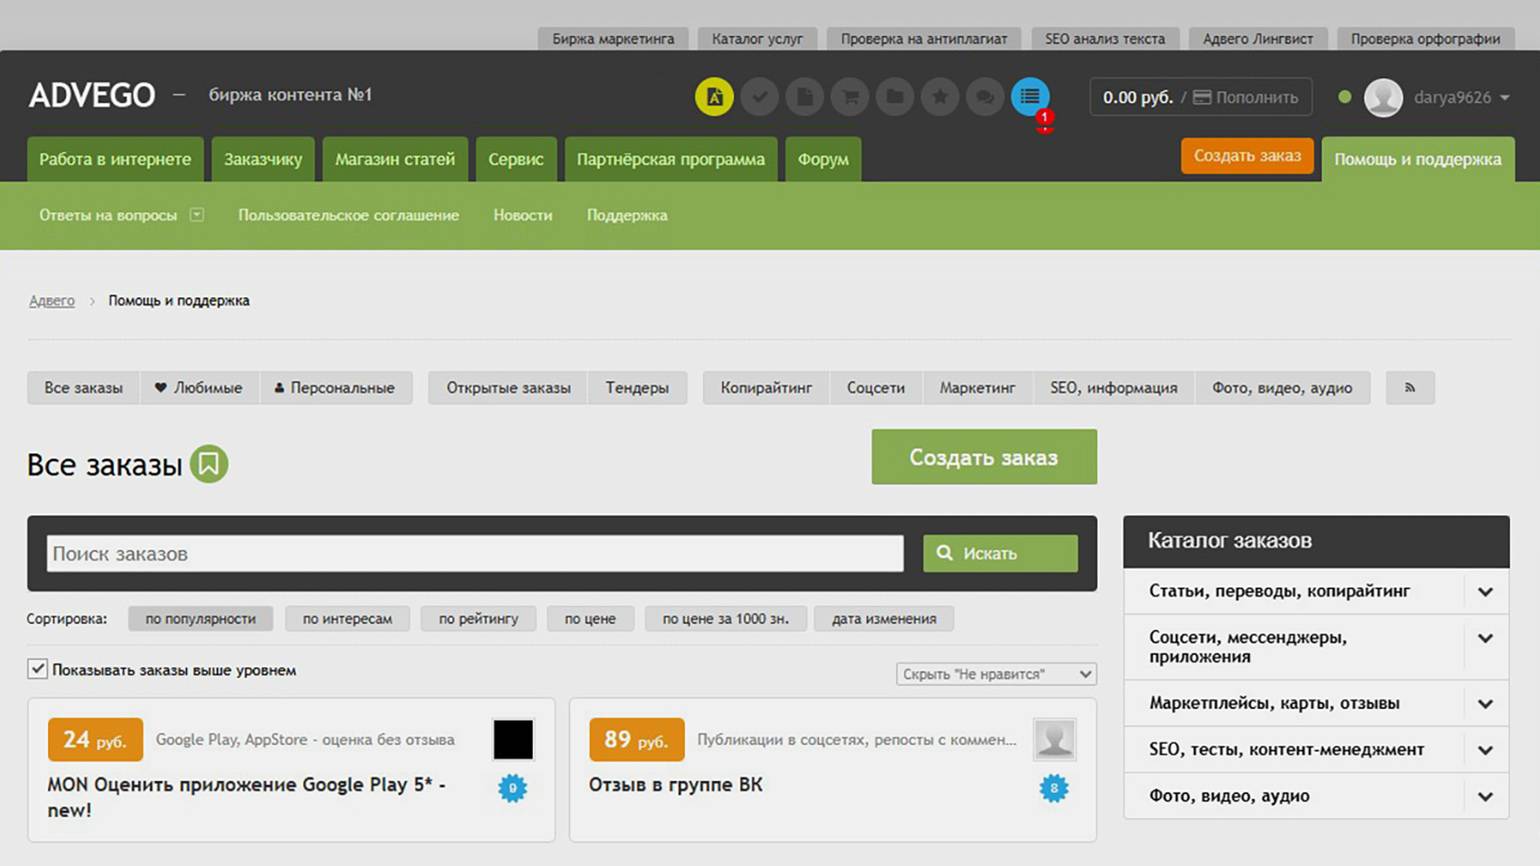The height and width of the screenshot is (866, 1540).
Task: Click the folder icon in header
Action: (x=895, y=97)
